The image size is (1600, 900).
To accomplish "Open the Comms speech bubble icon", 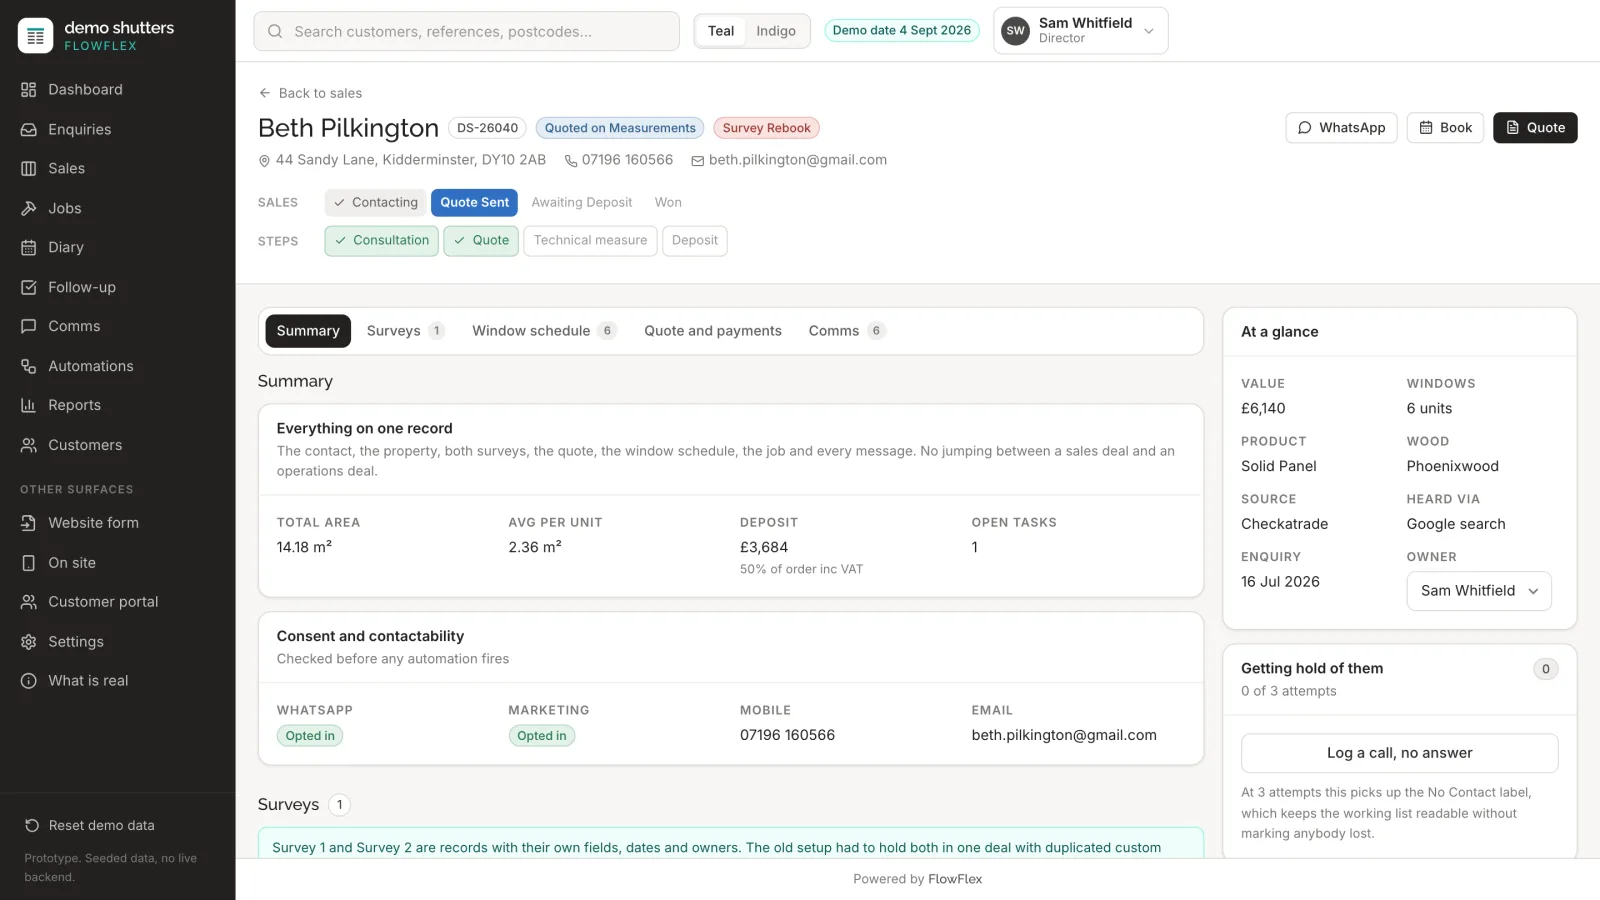I will pos(29,327).
